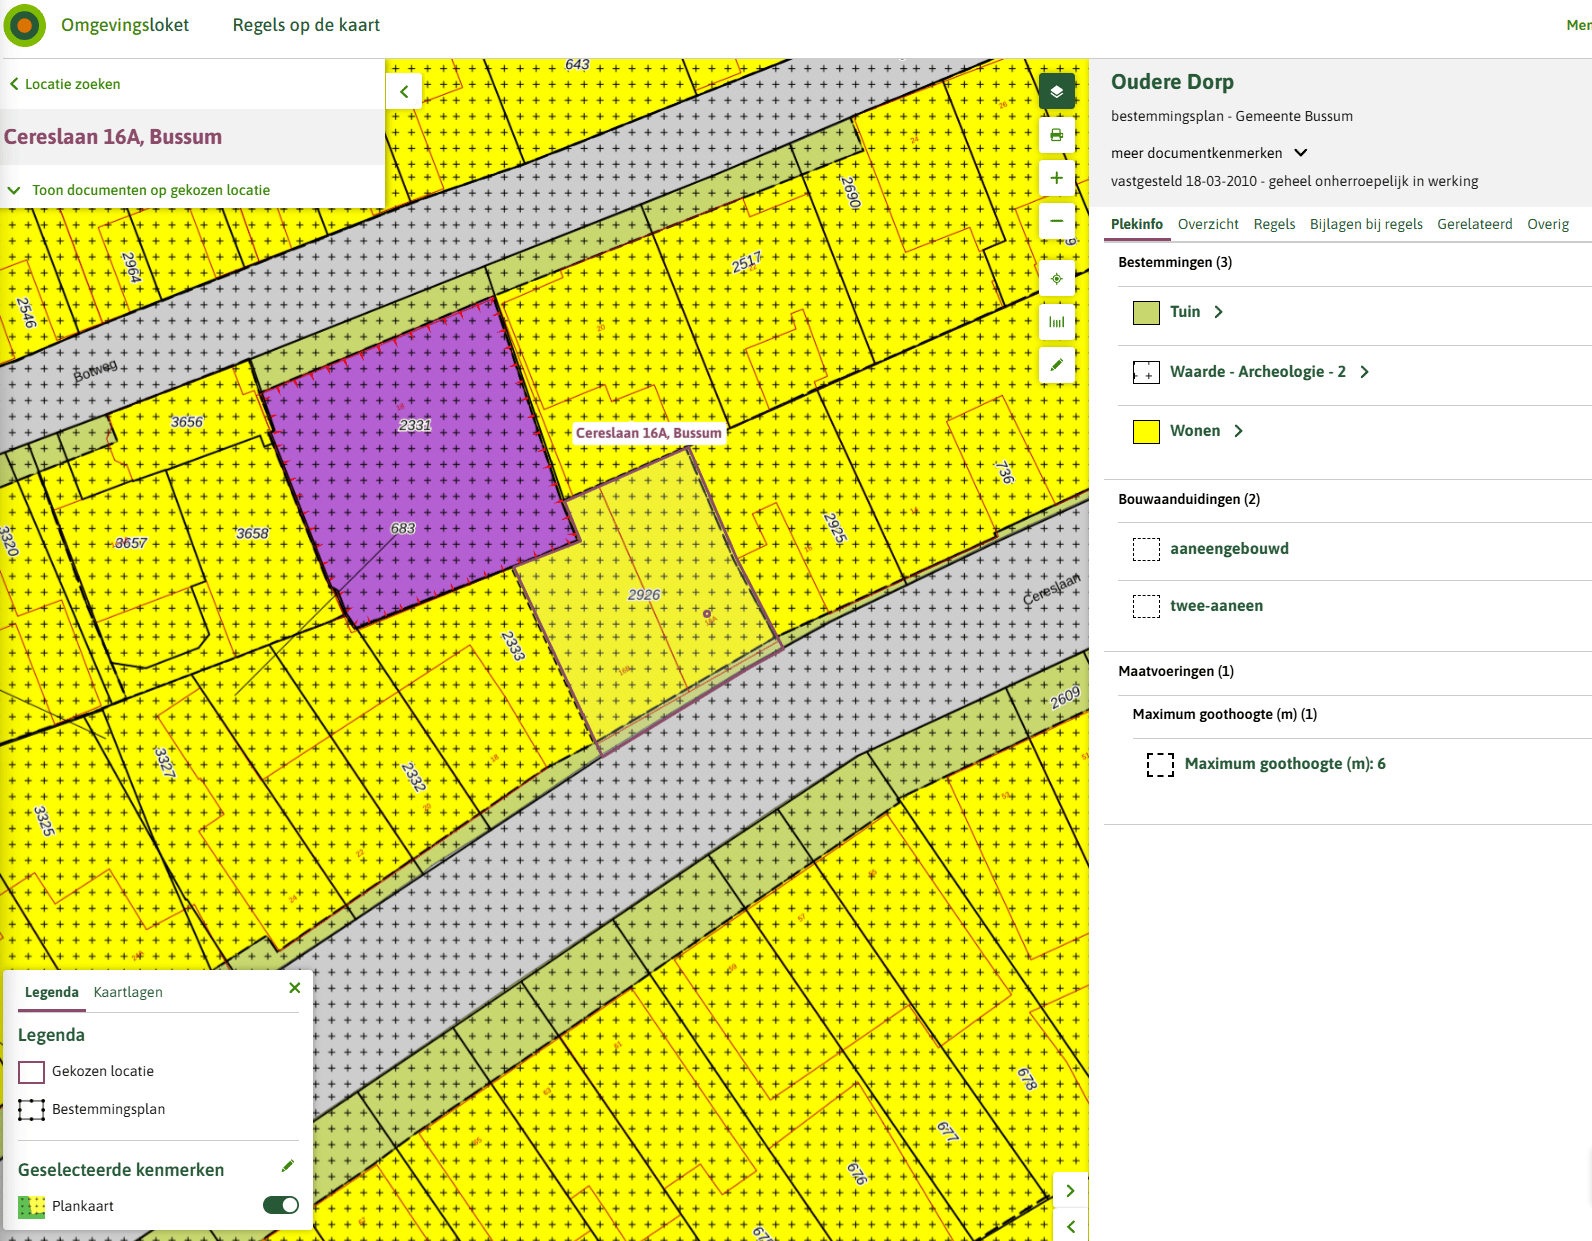The height and width of the screenshot is (1241, 1592).
Task: Zoom out with the minus button
Action: [x=1057, y=221]
